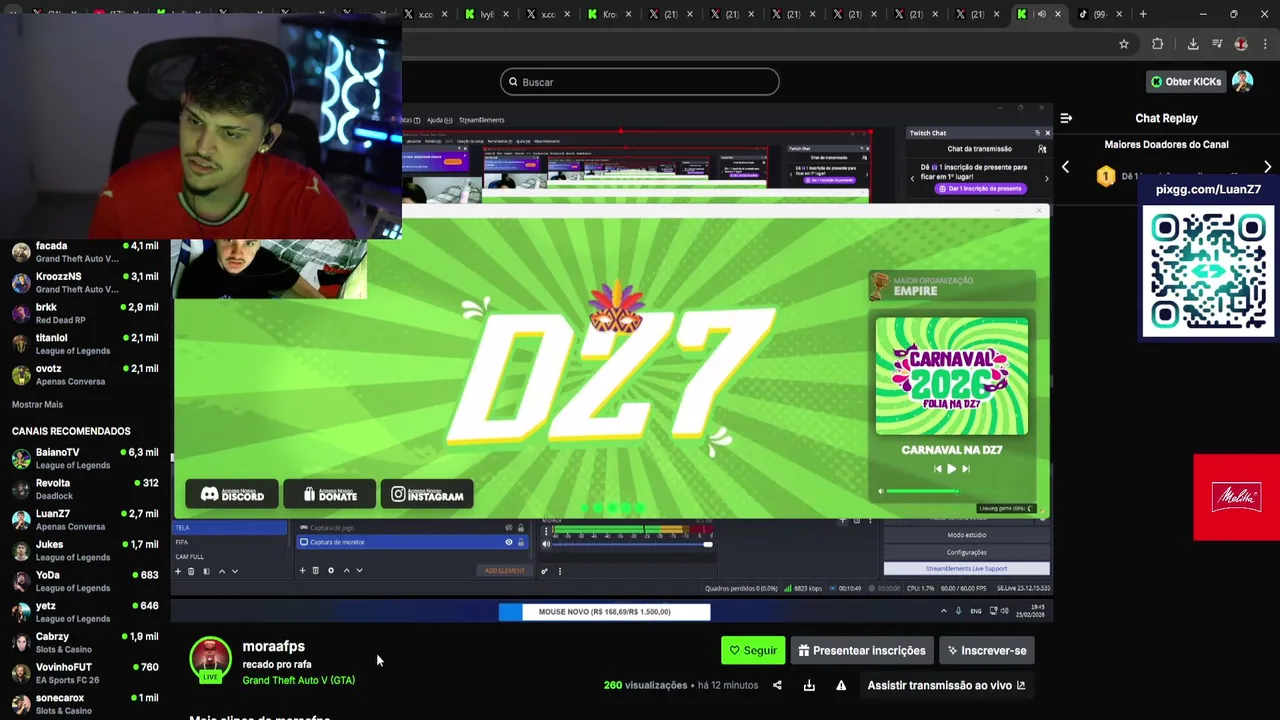Open the Chrome three-dot menu
Screen dimensions: 1280x720
tap(1265, 44)
